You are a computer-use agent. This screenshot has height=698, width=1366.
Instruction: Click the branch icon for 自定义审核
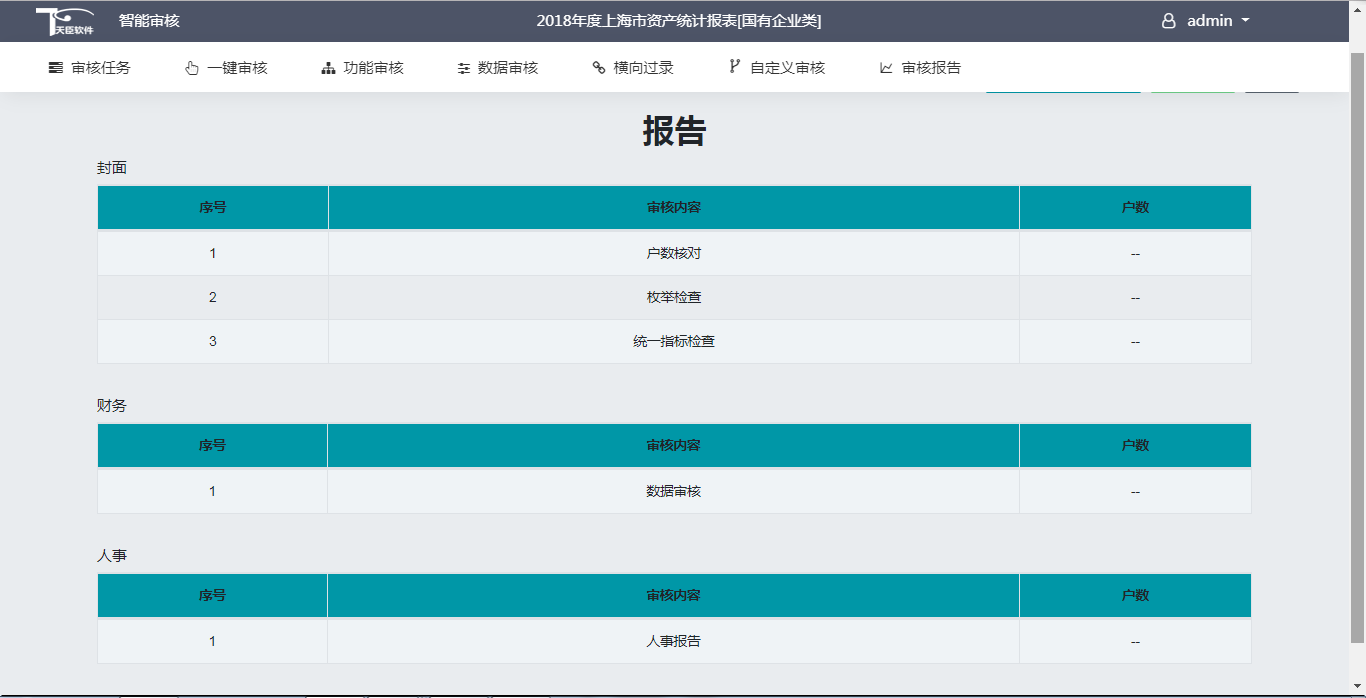click(735, 67)
